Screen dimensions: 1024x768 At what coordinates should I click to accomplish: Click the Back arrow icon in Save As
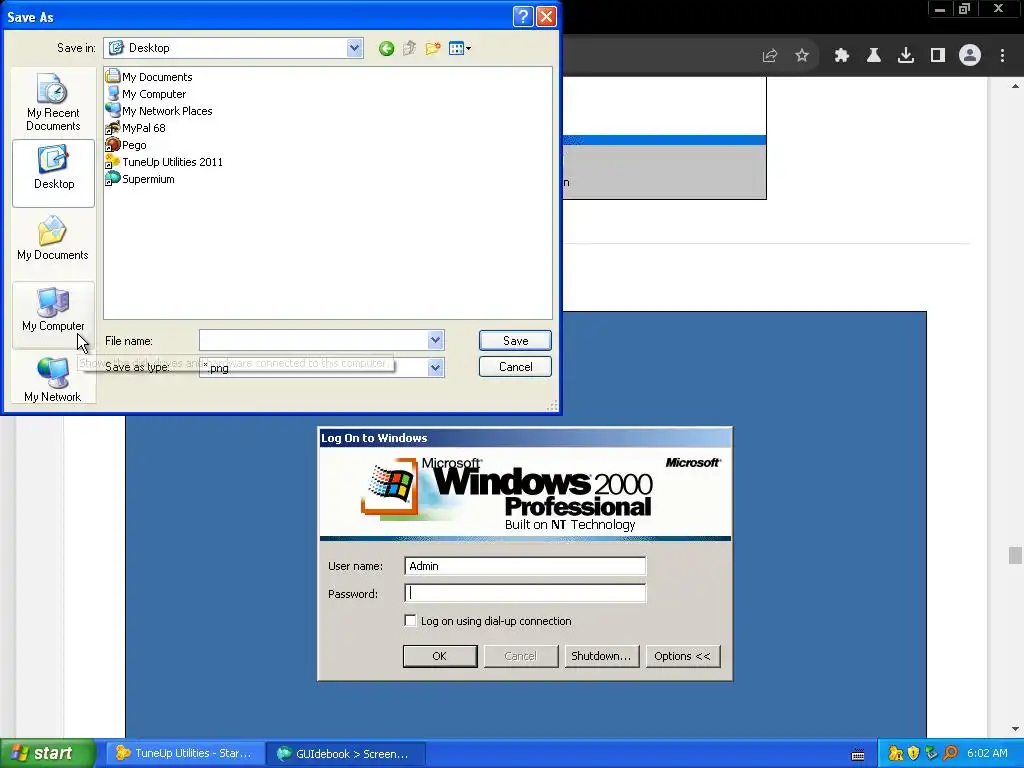coord(386,48)
